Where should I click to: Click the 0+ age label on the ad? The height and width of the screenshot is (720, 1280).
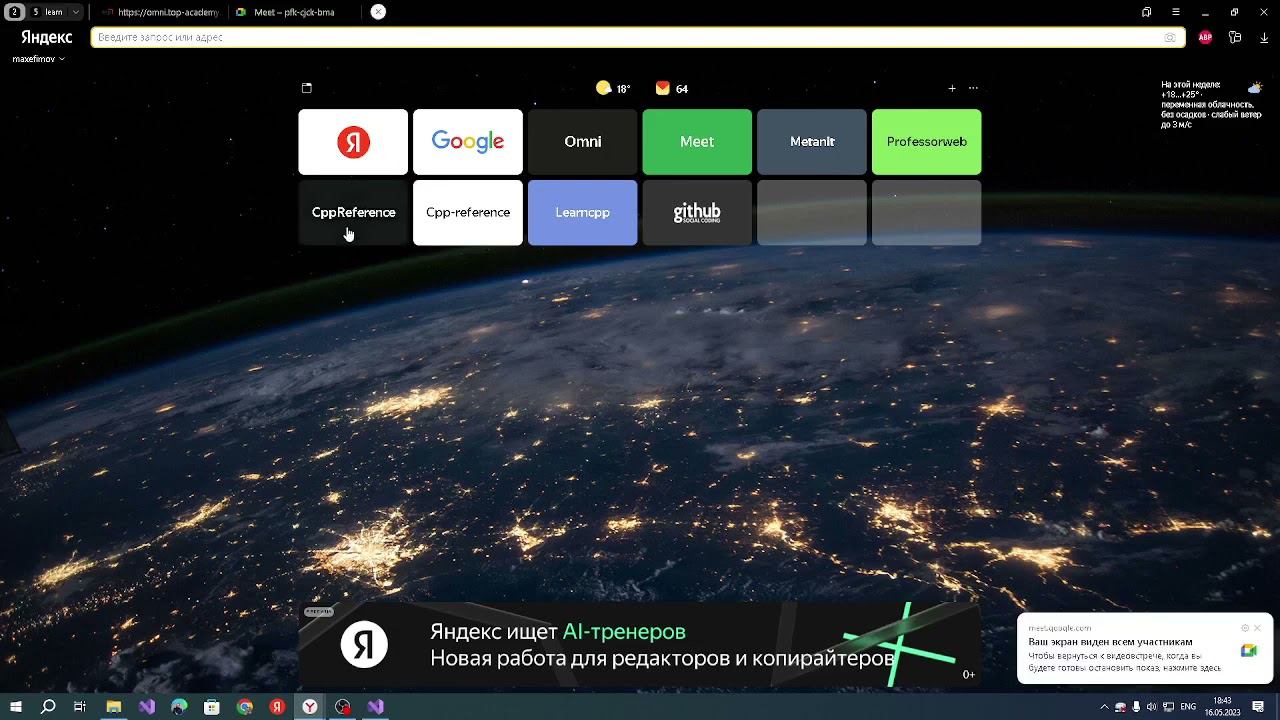pos(968,675)
